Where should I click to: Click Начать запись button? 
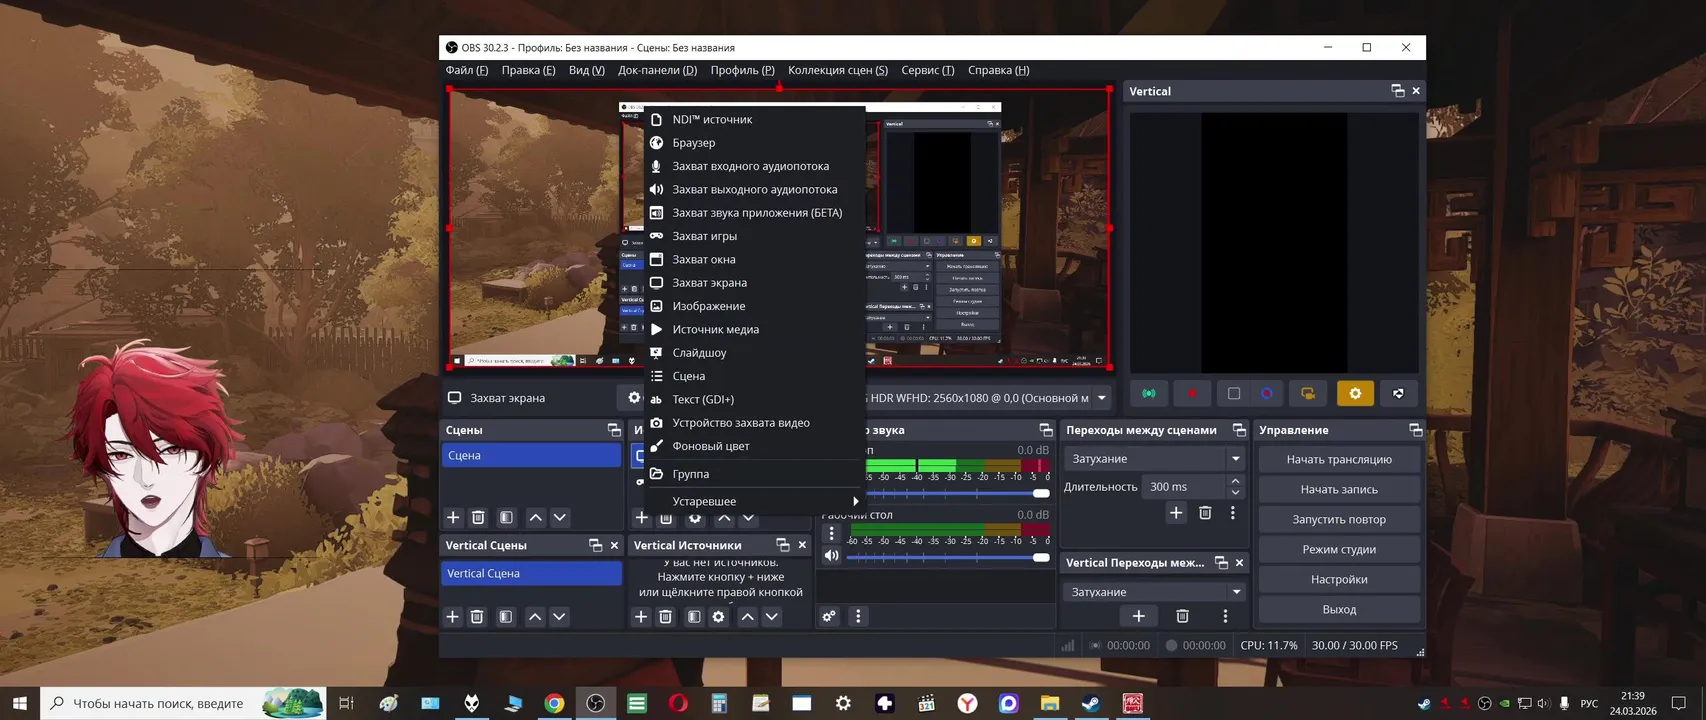point(1339,489)
